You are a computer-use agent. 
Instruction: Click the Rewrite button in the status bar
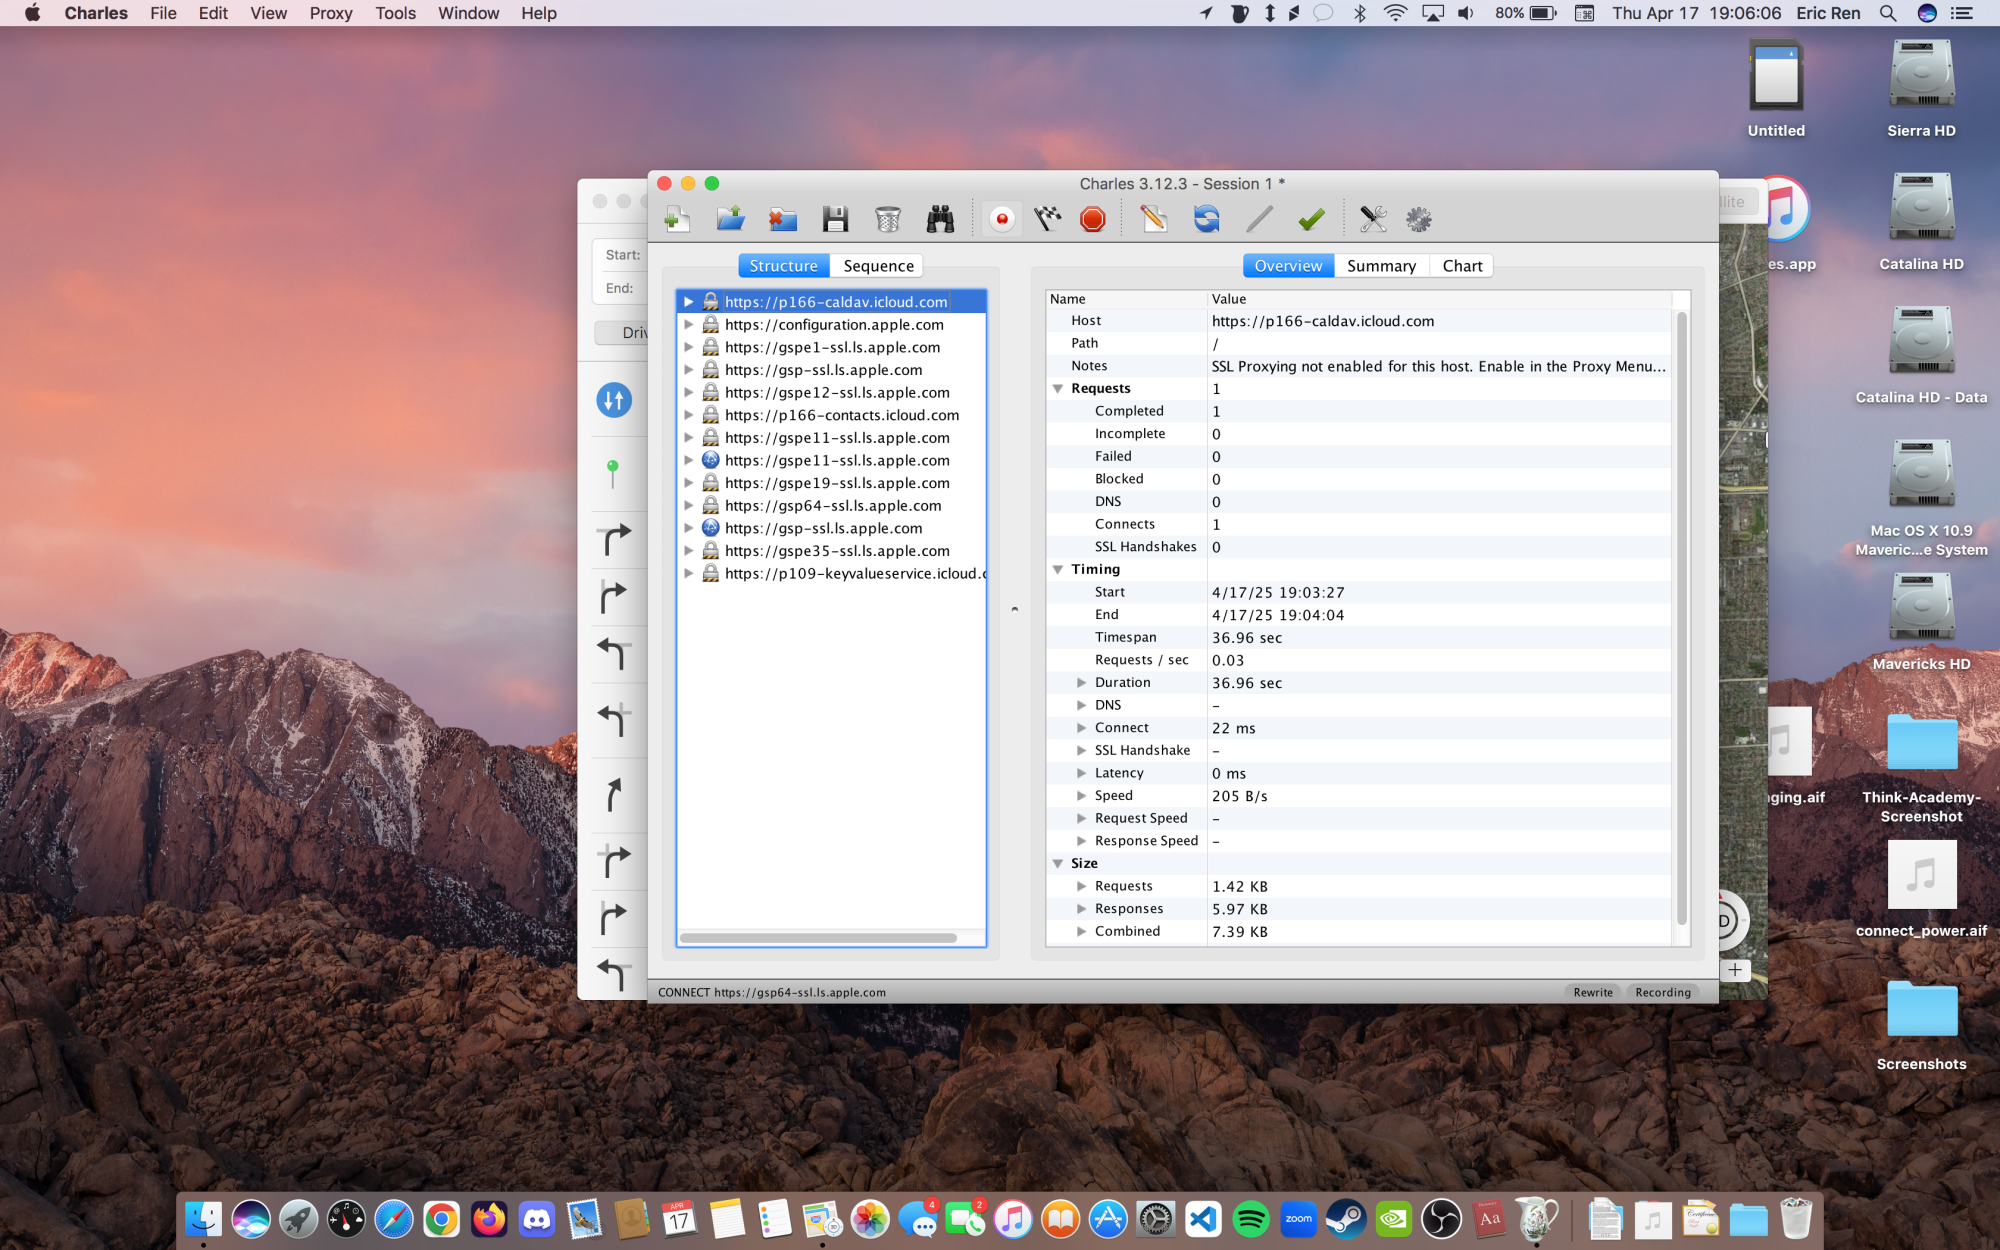1592,992
